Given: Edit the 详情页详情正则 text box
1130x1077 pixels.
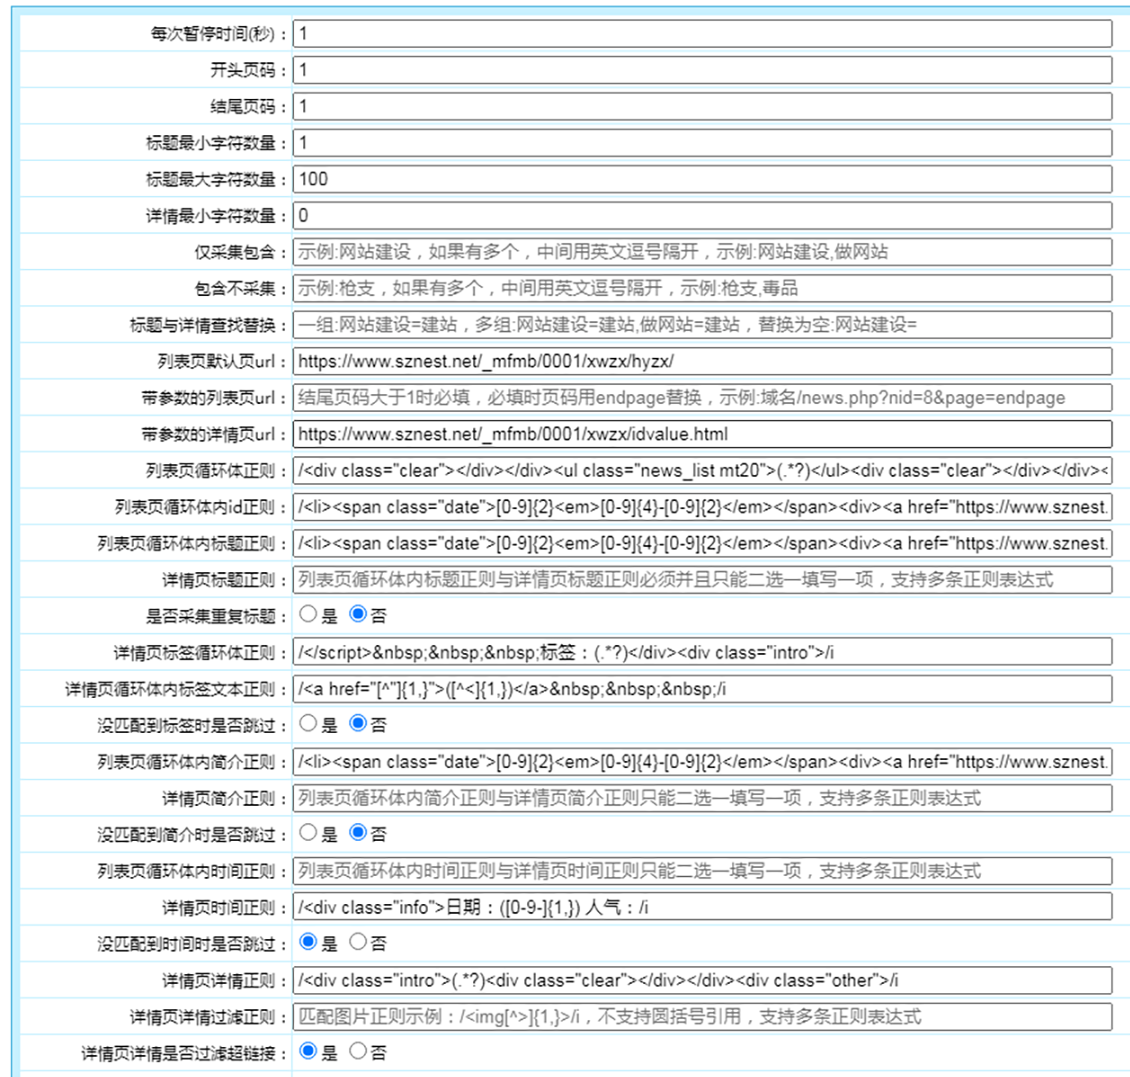Looking at the screenshot, I should (701, 980).
